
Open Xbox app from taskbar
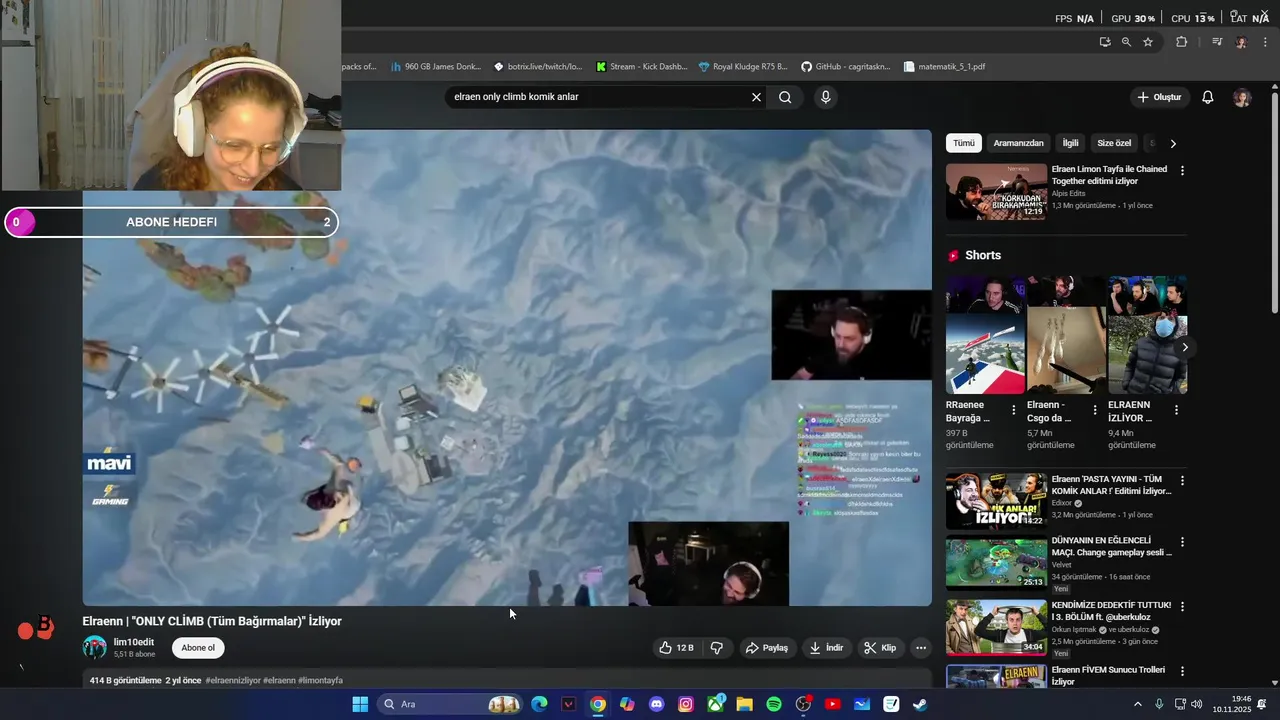click(x=716, y=704)
